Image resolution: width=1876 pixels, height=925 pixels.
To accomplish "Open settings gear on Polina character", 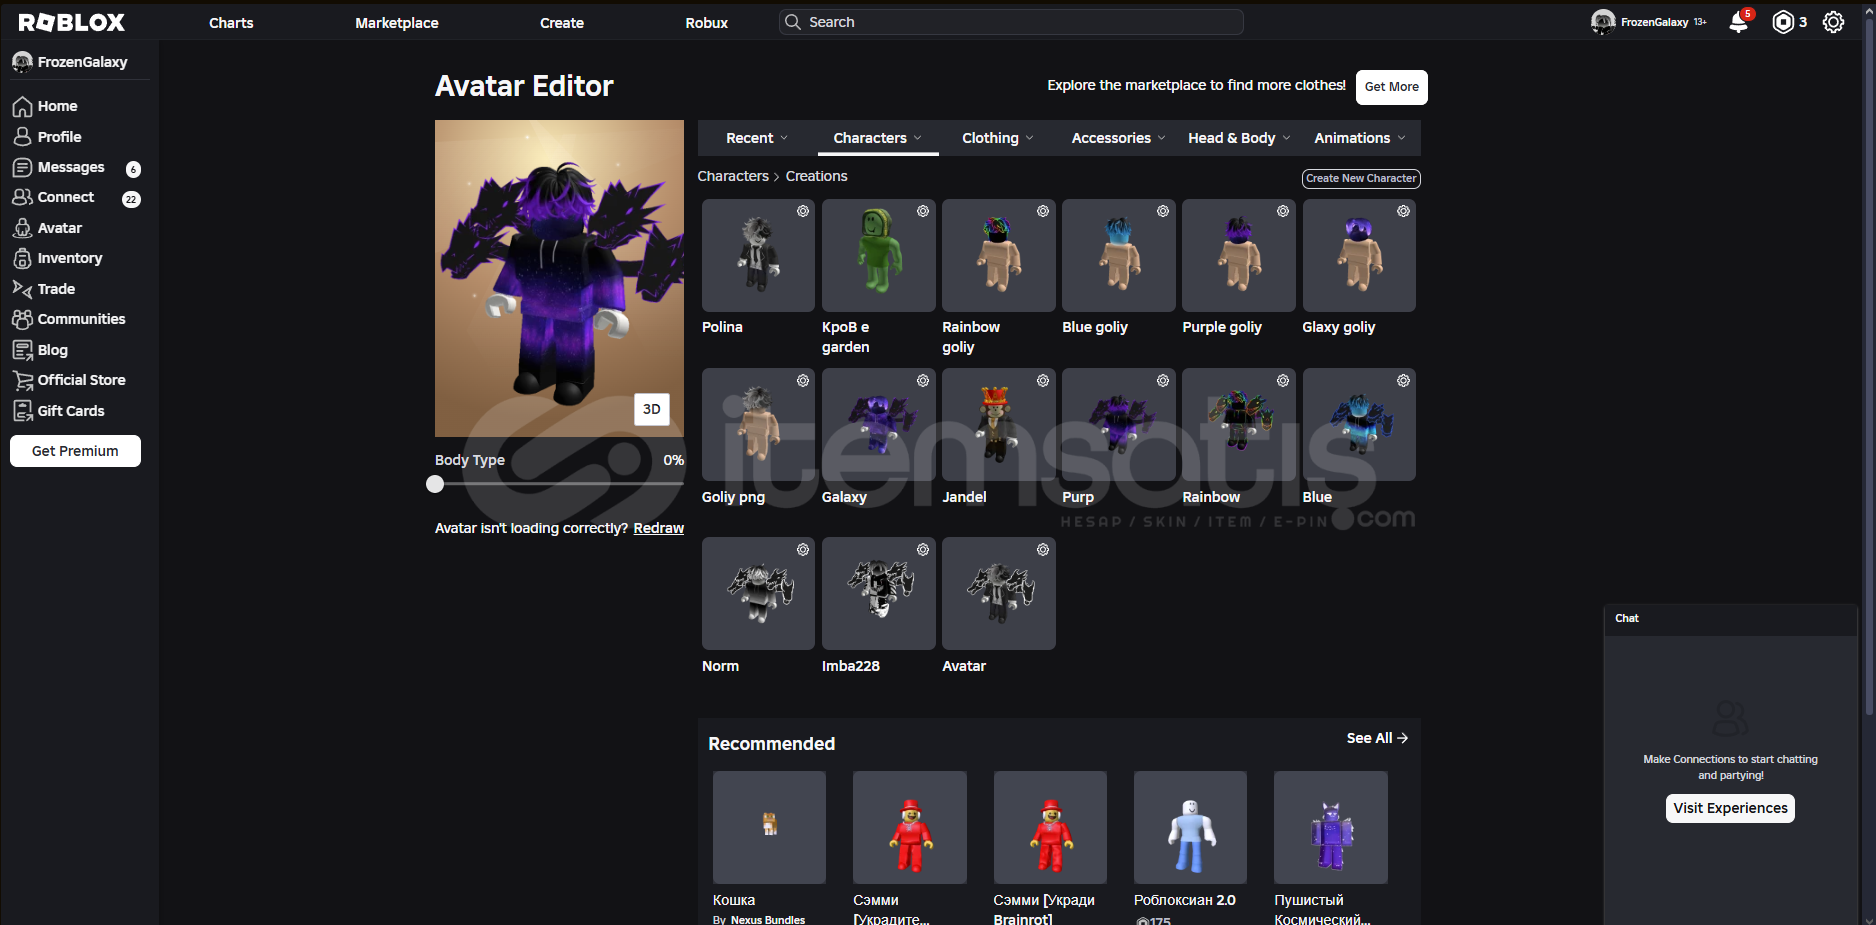I will (x=803, y=211).
